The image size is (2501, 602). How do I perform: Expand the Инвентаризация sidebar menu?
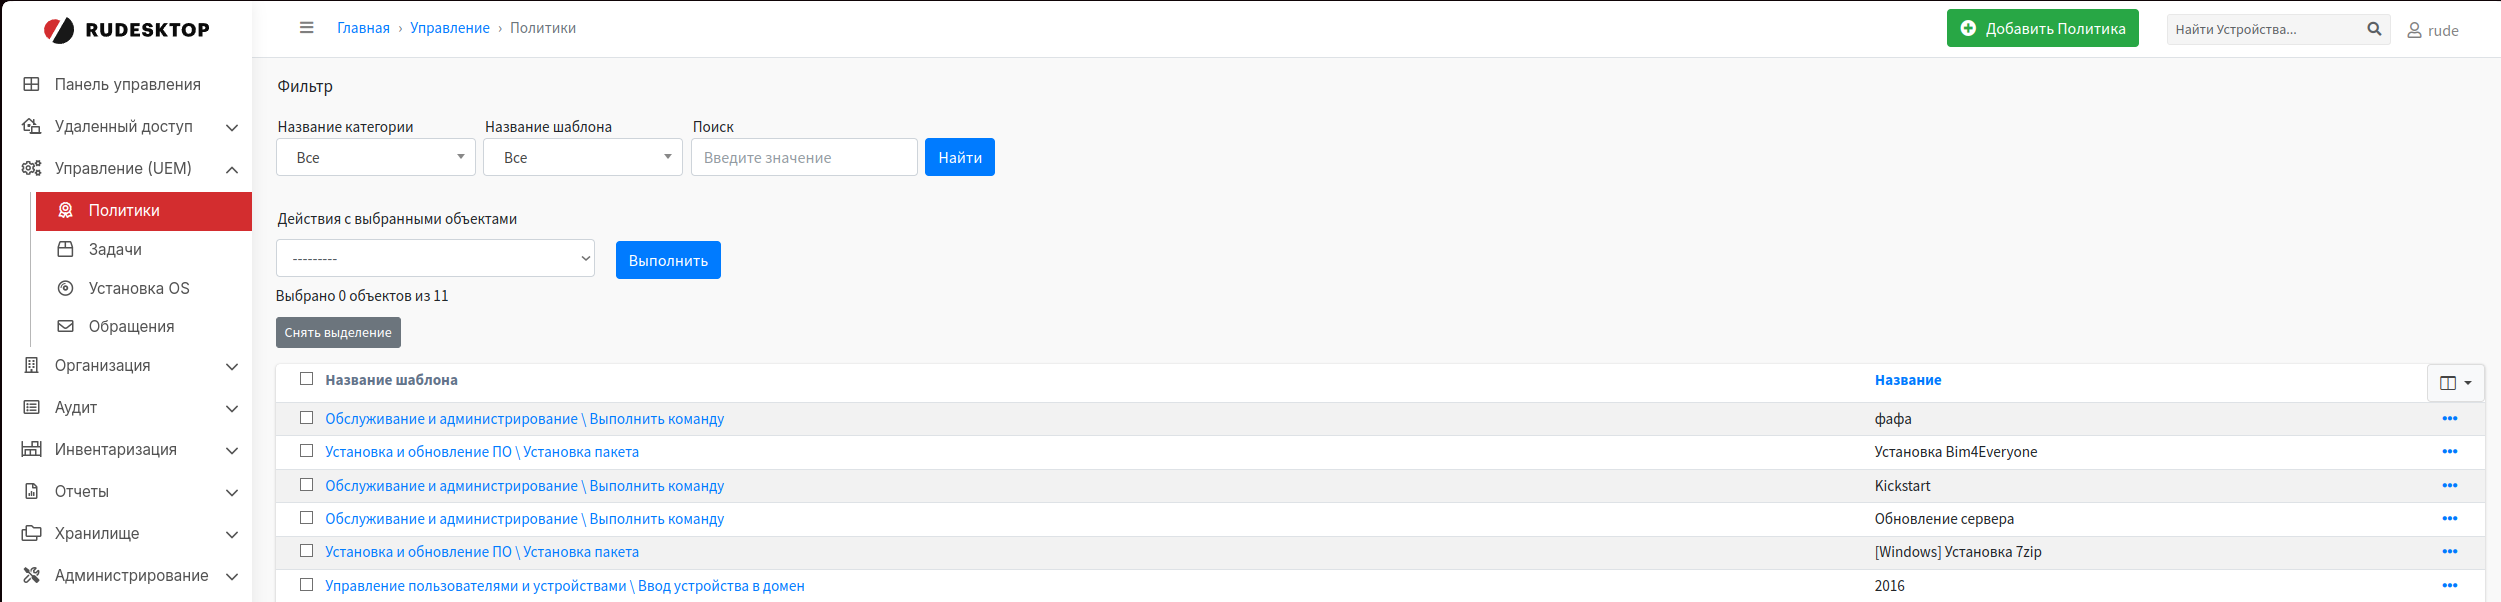[x=130, y=450]
